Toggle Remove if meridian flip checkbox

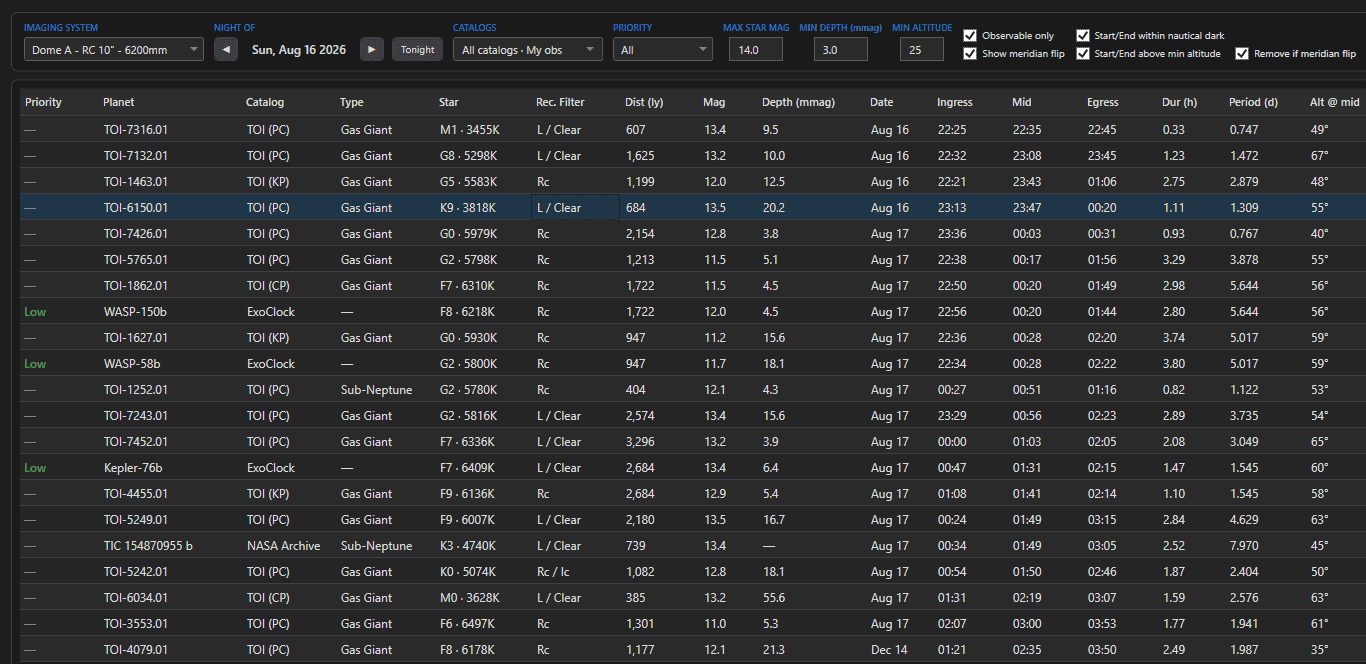point(1242,54)
